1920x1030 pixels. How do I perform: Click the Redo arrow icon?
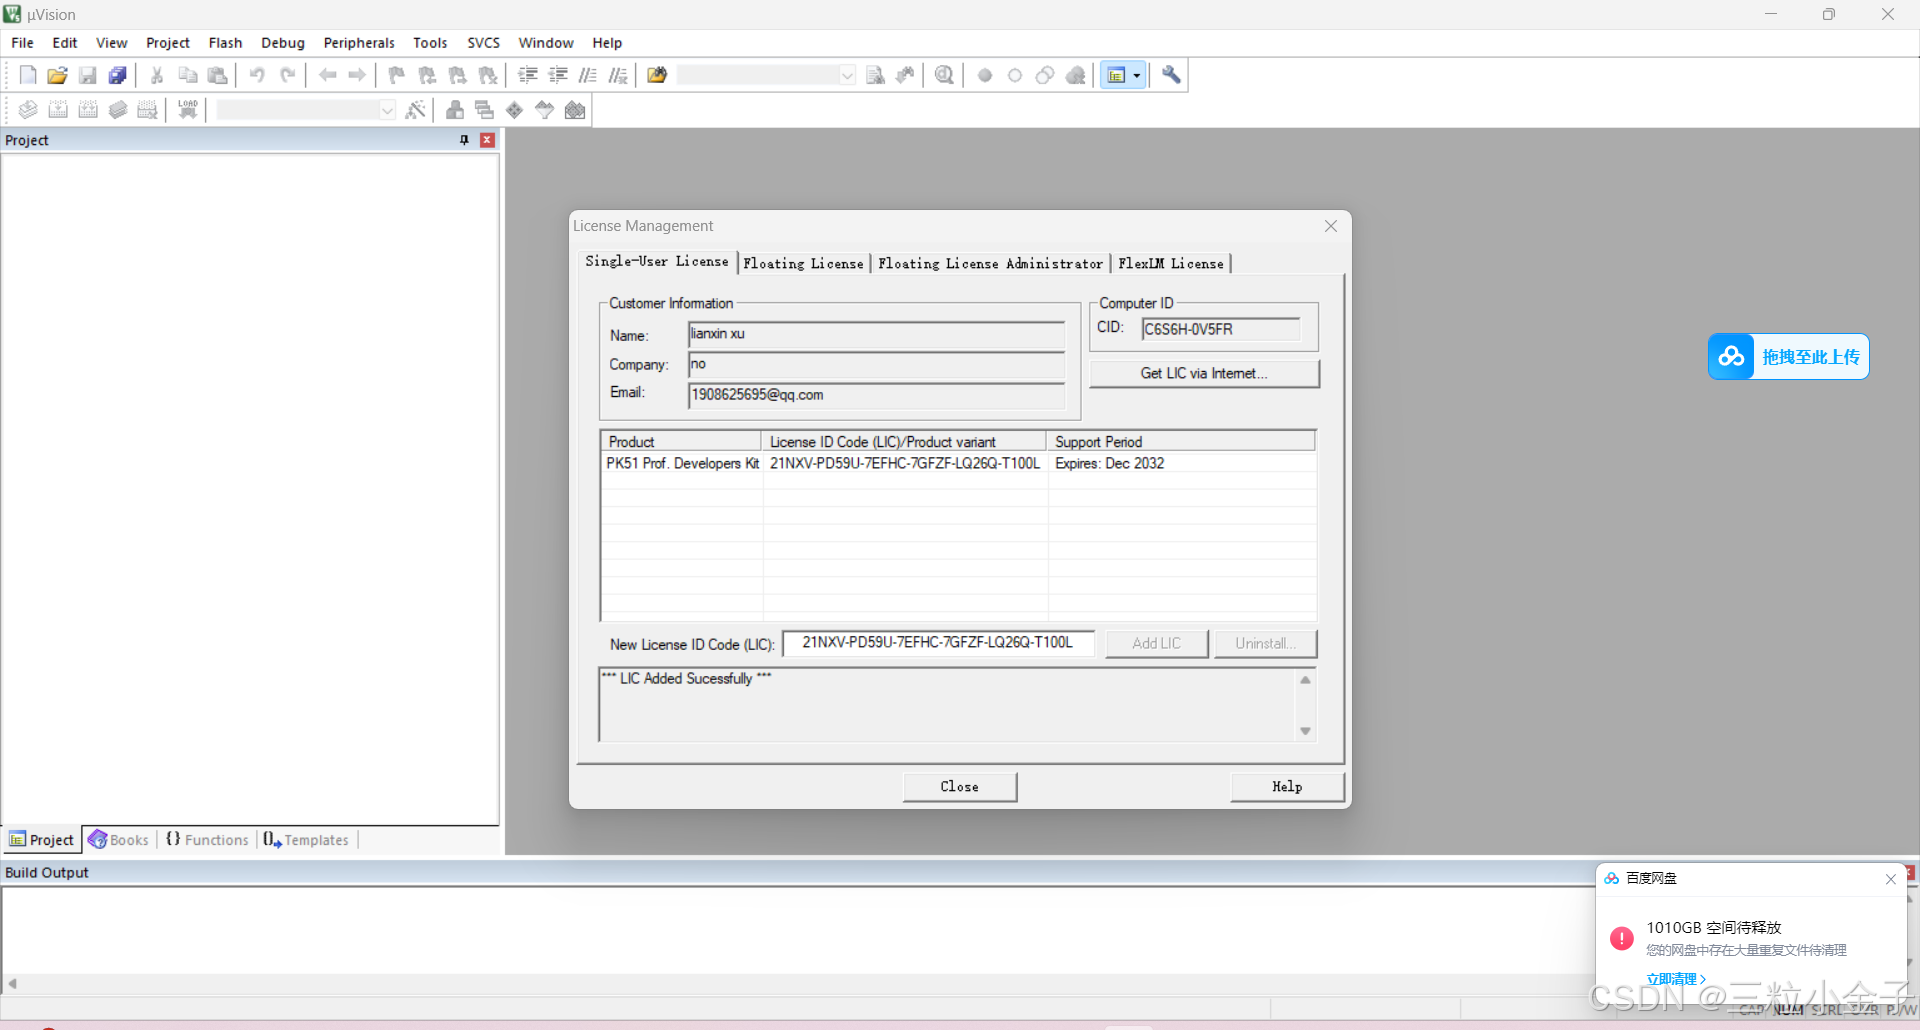(x=287, y=75)
